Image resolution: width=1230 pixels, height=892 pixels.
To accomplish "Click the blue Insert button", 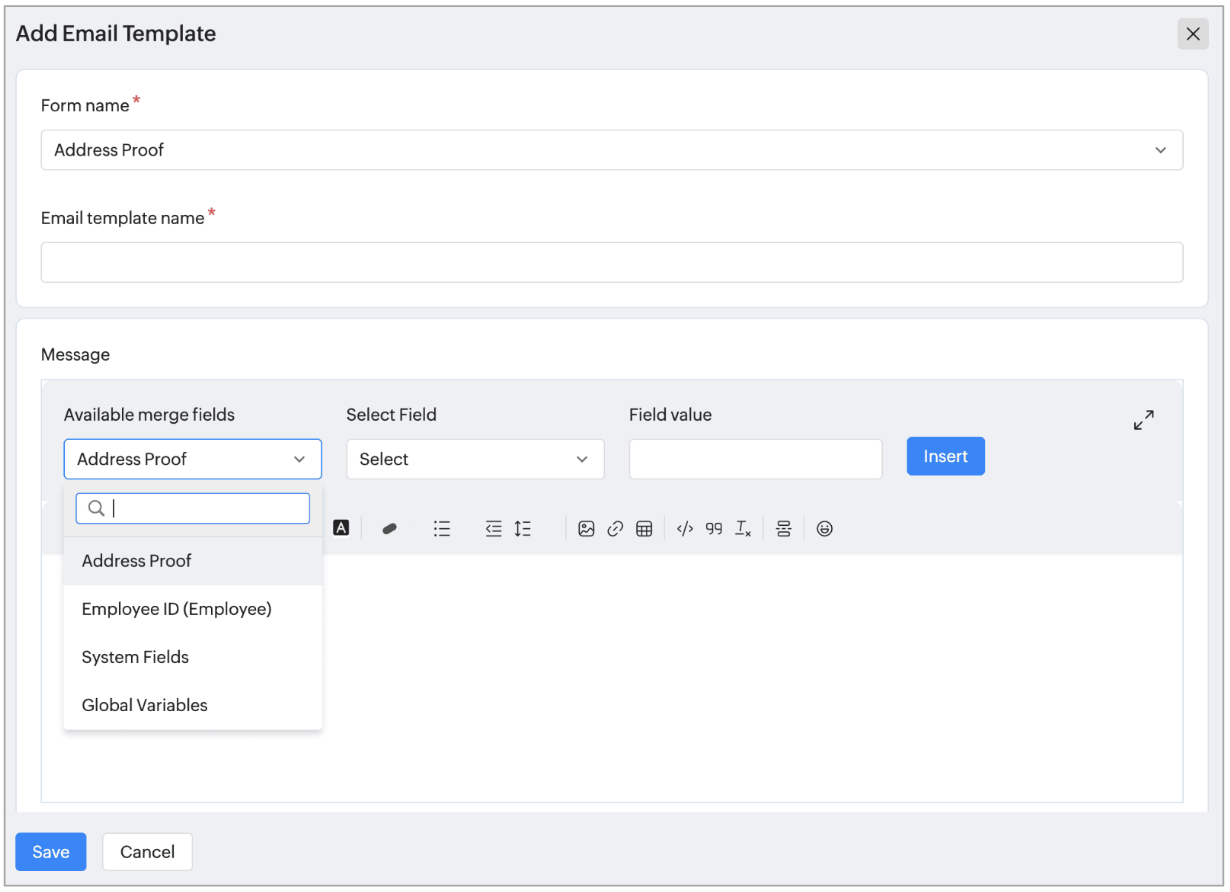I will click(945, 456).
